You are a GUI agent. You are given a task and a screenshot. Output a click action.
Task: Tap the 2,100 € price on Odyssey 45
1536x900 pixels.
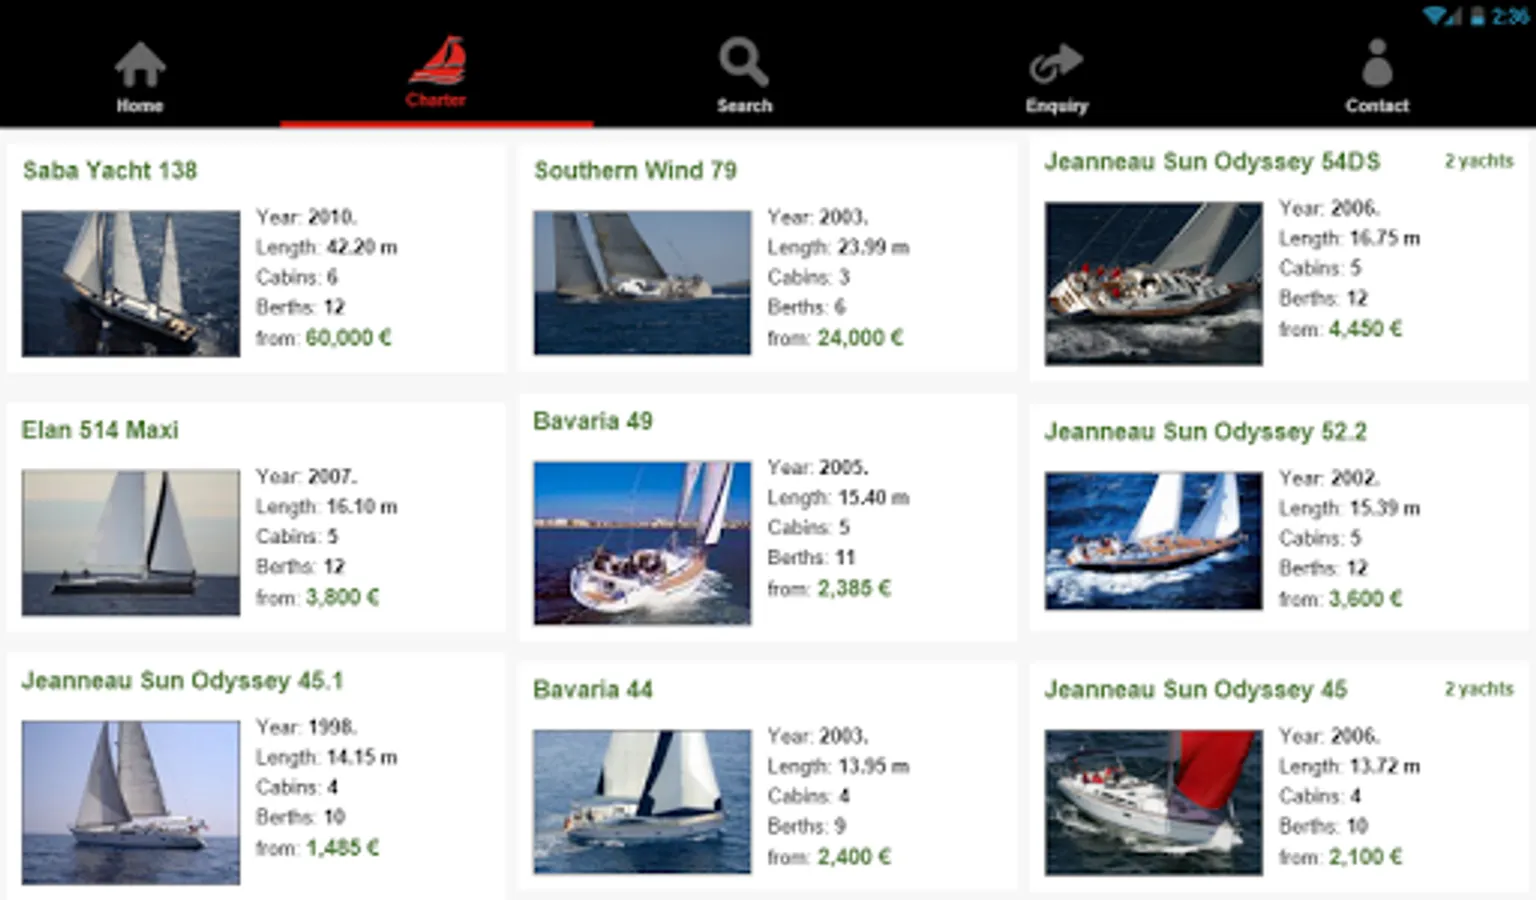coord(1365,857)
